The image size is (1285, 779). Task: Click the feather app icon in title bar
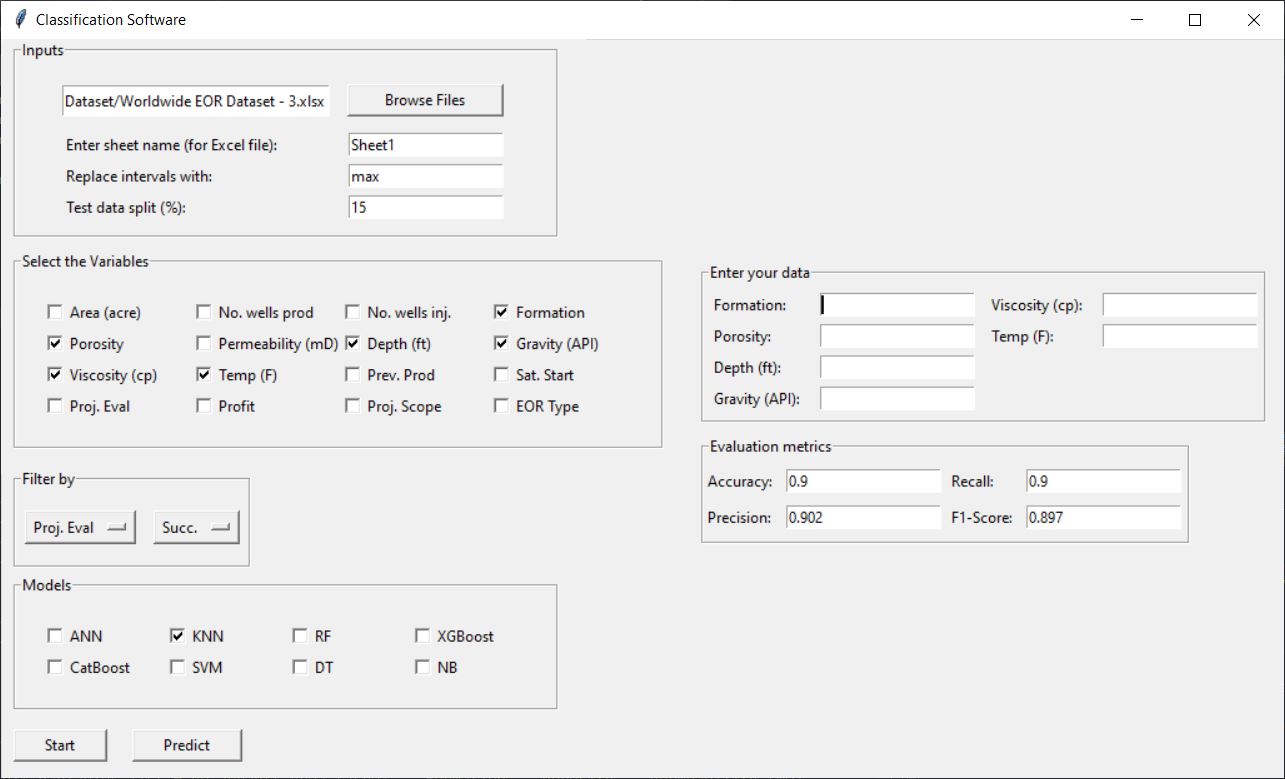[x=20, y=20]
